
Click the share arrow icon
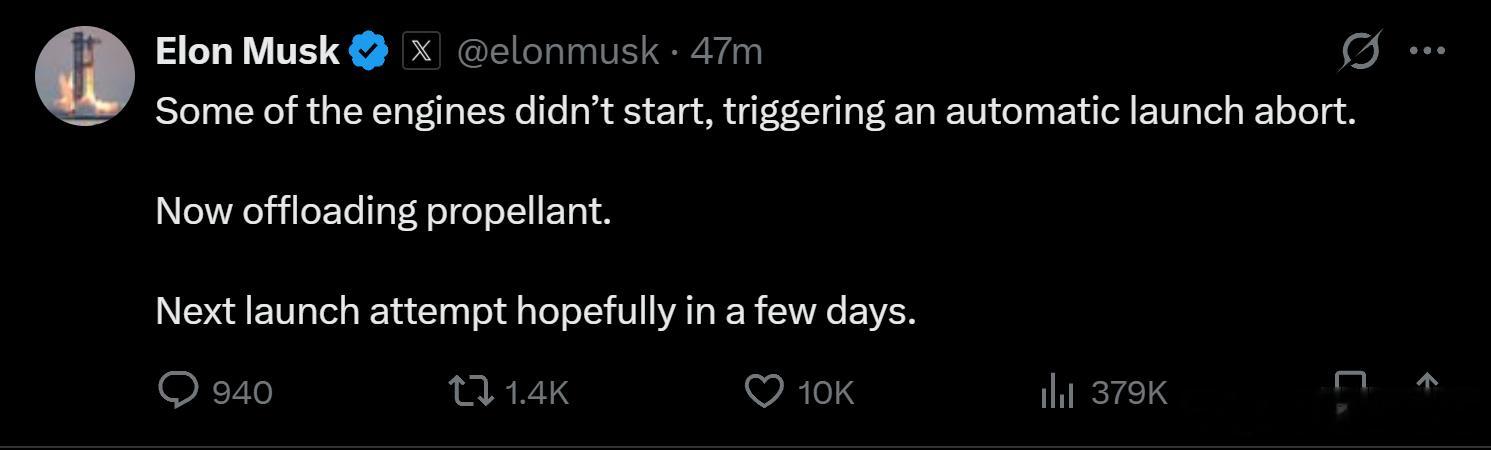tap(1428, 384)
